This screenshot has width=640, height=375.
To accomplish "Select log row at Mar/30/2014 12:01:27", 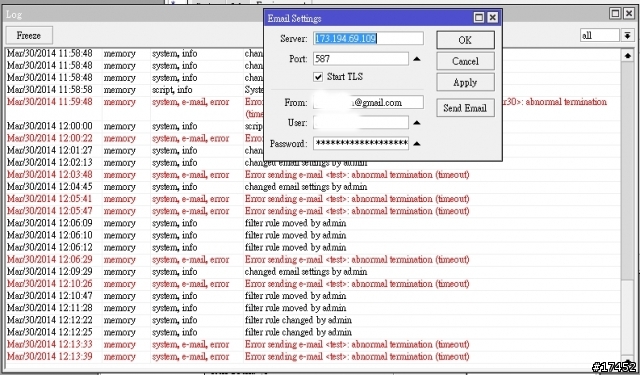I will click(x=313, y=150).
